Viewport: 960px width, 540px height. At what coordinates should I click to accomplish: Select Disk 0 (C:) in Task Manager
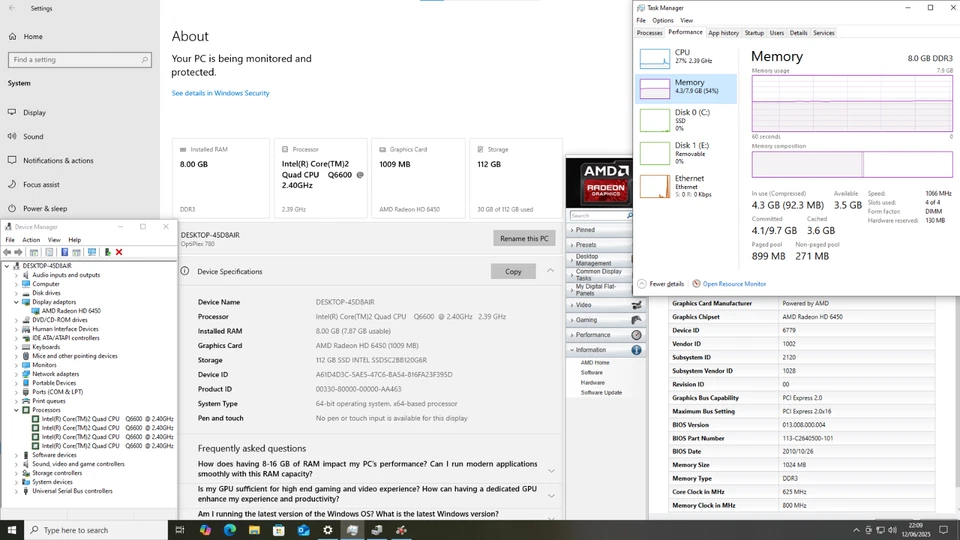pos(686,120)
